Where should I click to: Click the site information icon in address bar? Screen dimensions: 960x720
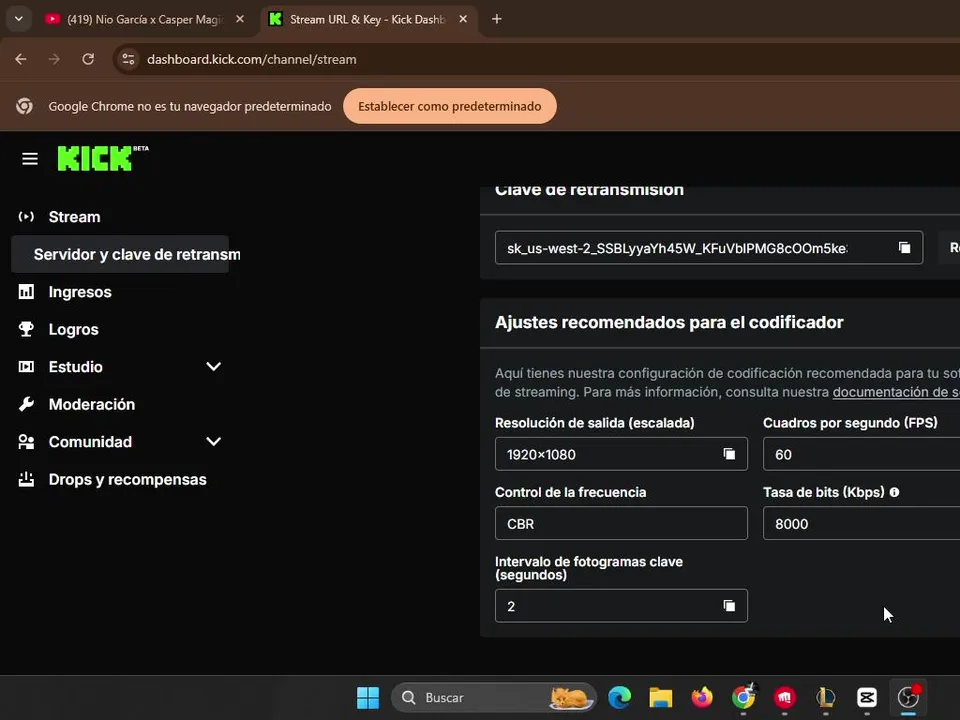point(129,59)
